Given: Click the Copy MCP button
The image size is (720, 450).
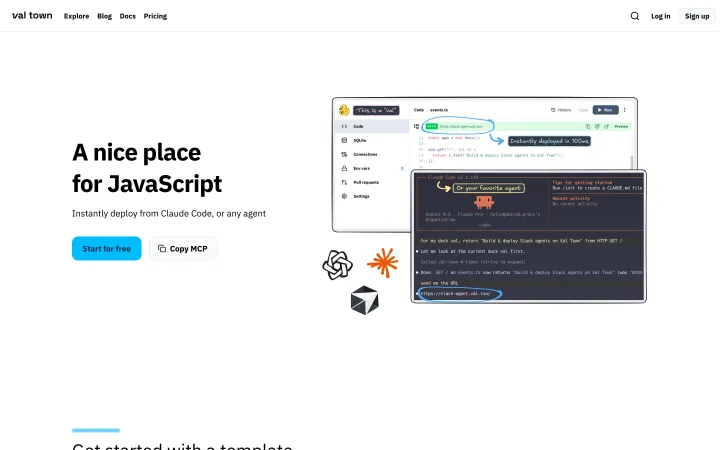Looking at the screenshot, I should pyautogui.click(x=183, y=248).
